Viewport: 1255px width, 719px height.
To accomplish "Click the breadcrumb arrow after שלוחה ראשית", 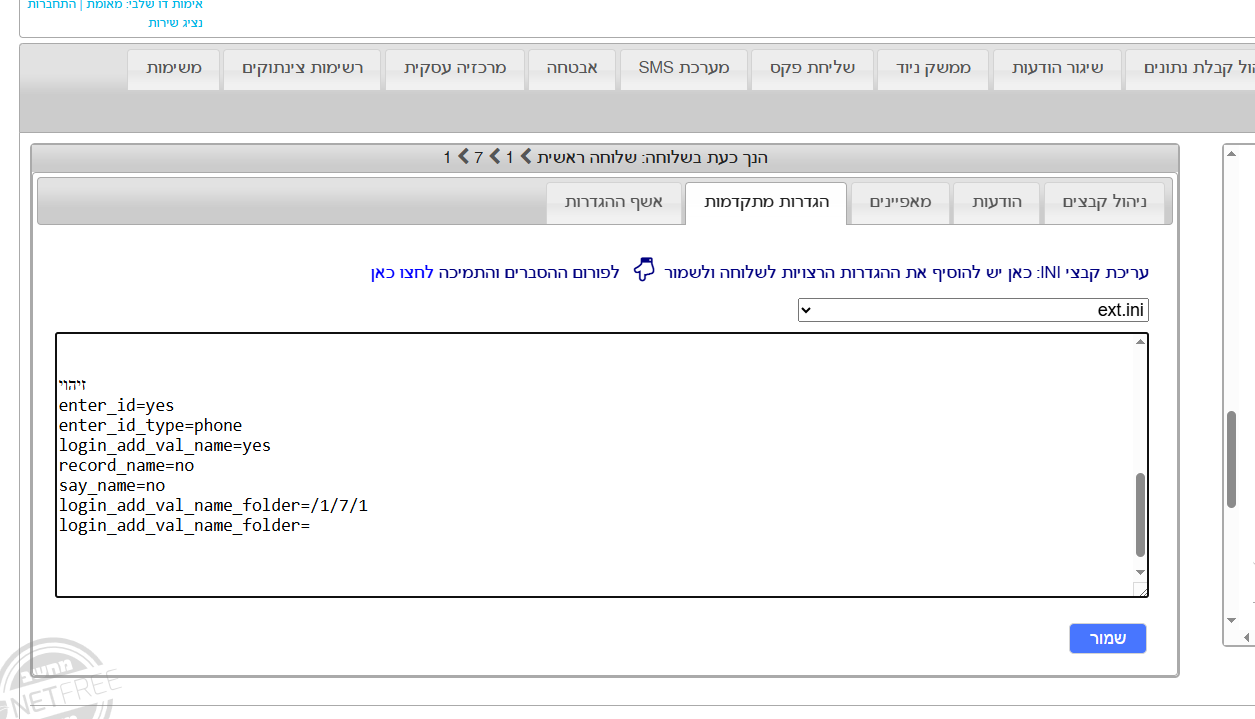I will pos(525,157).
